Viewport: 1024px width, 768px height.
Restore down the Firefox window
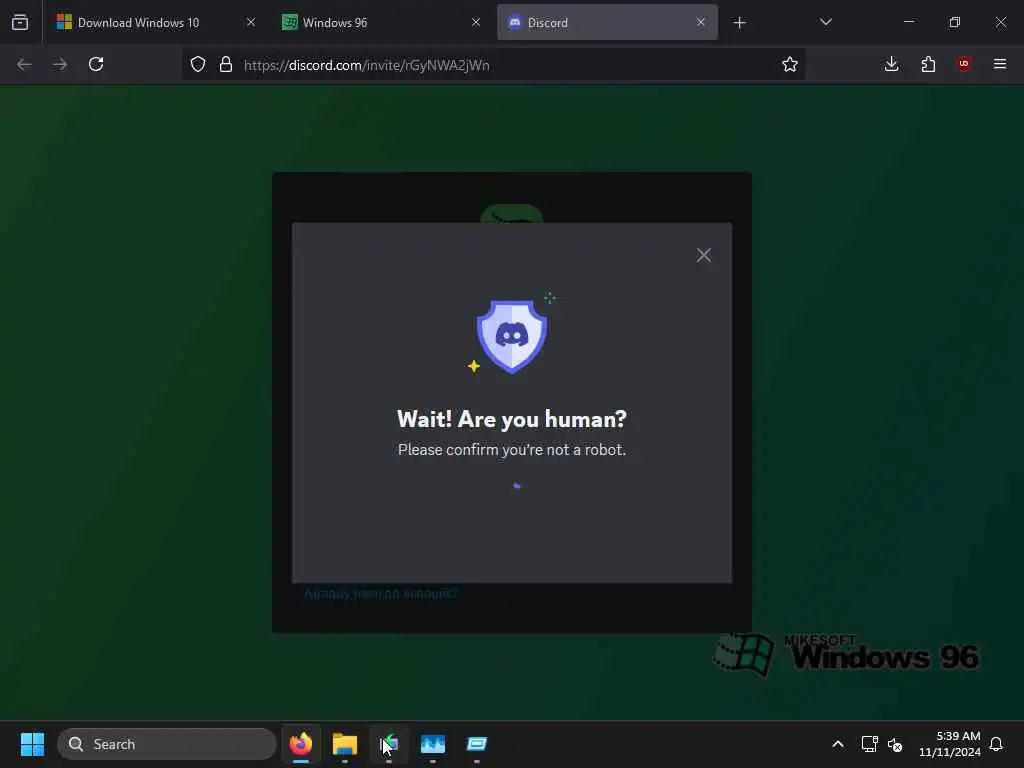pos(955,22)
